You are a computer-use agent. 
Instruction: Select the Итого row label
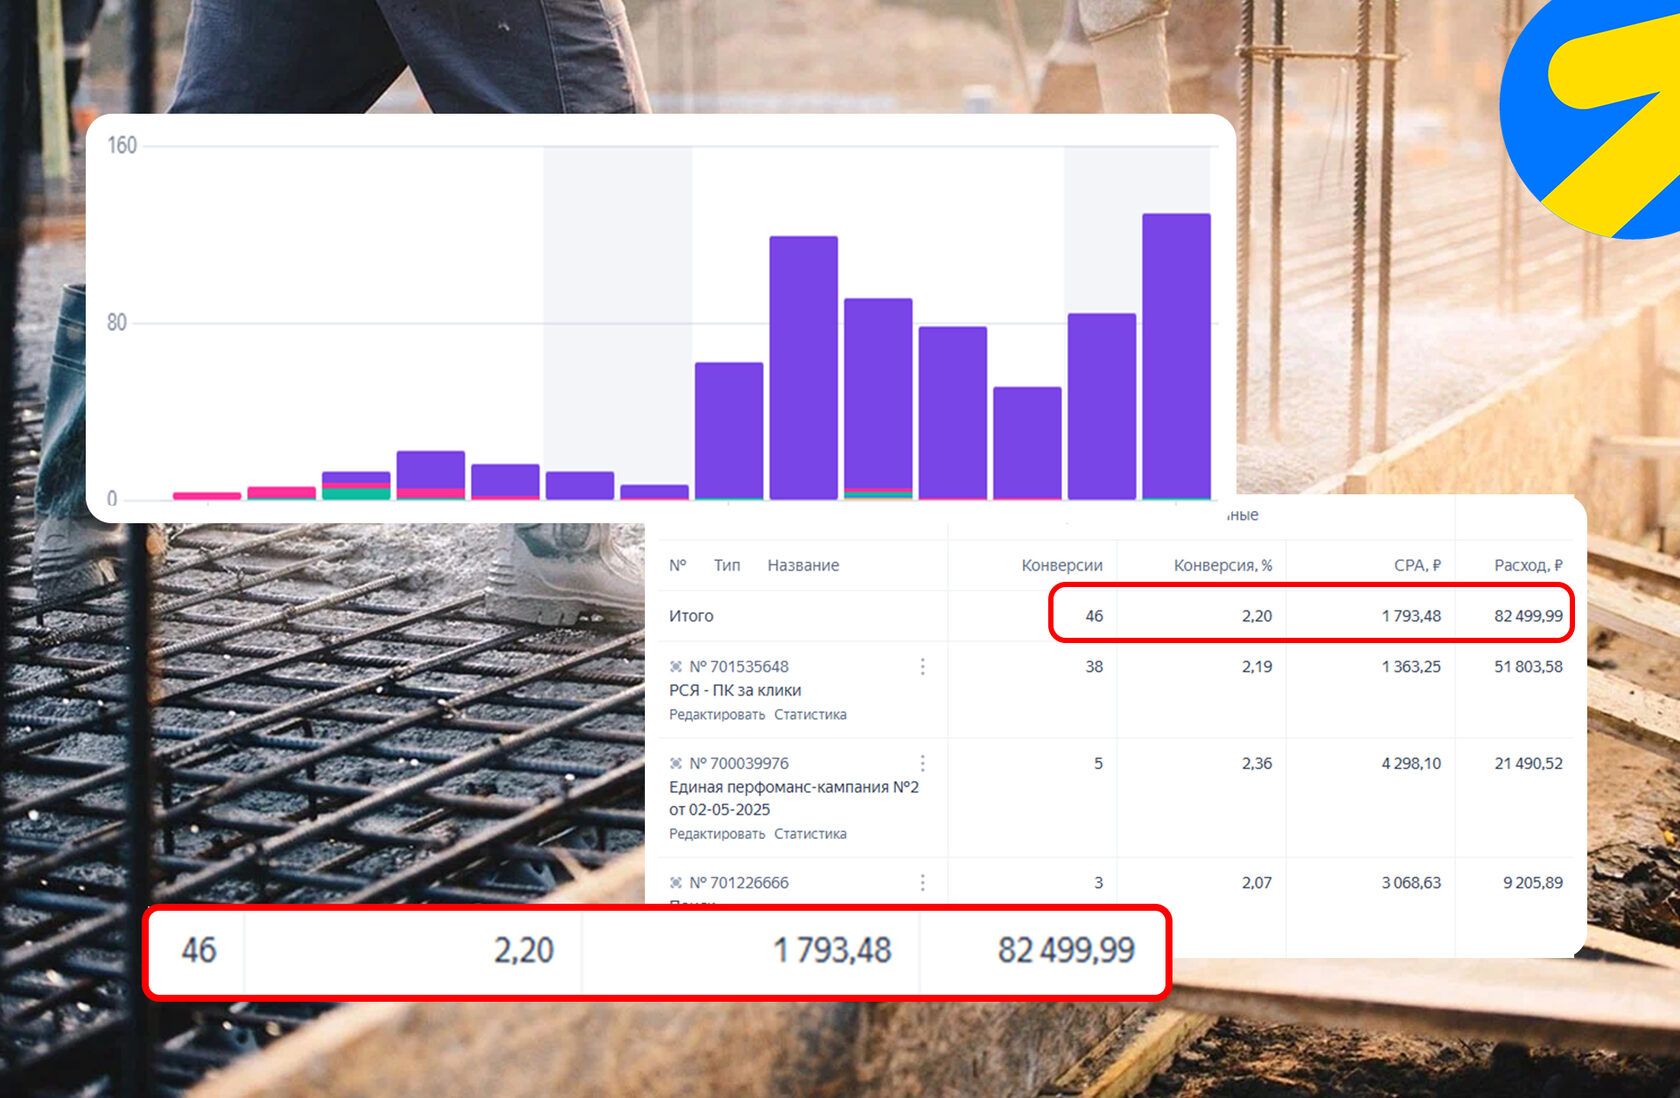click(691, 616)
